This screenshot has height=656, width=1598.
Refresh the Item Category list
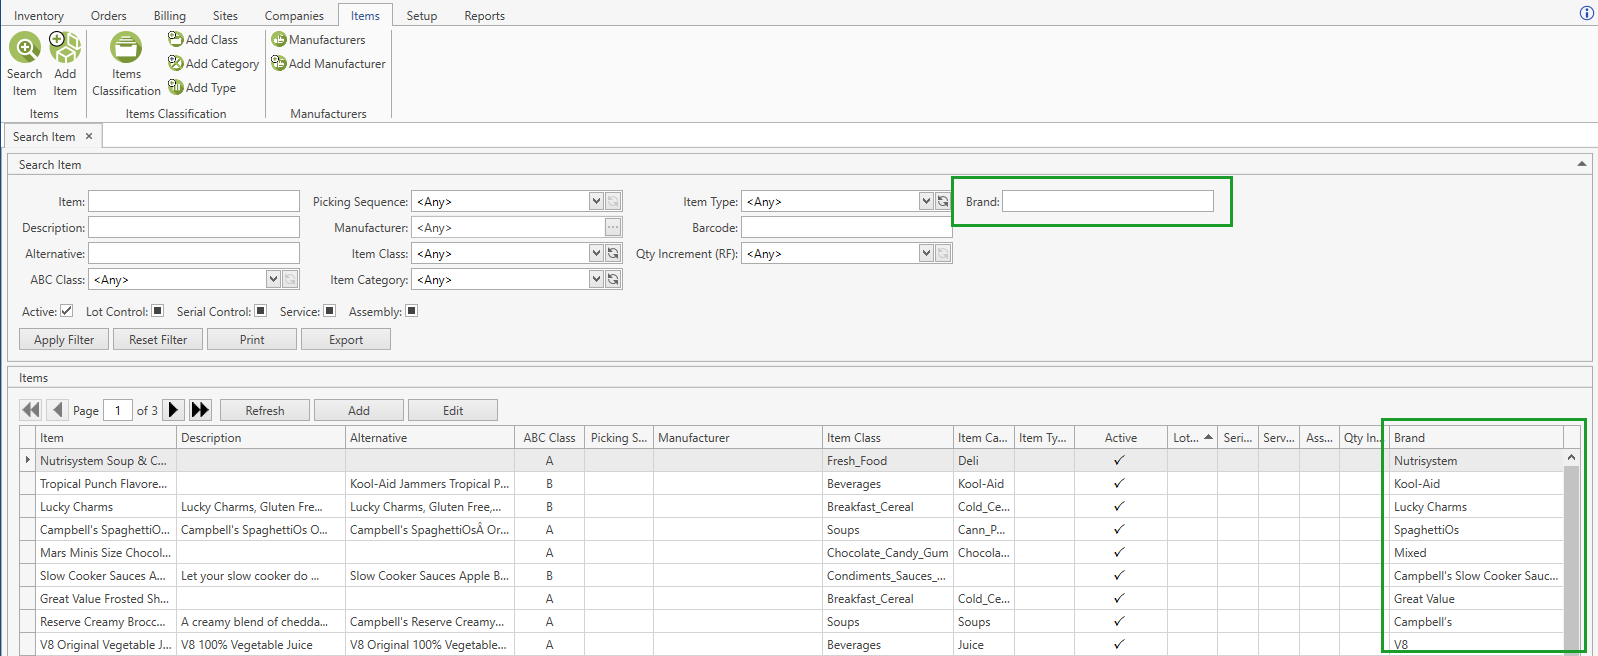(613, 279)
